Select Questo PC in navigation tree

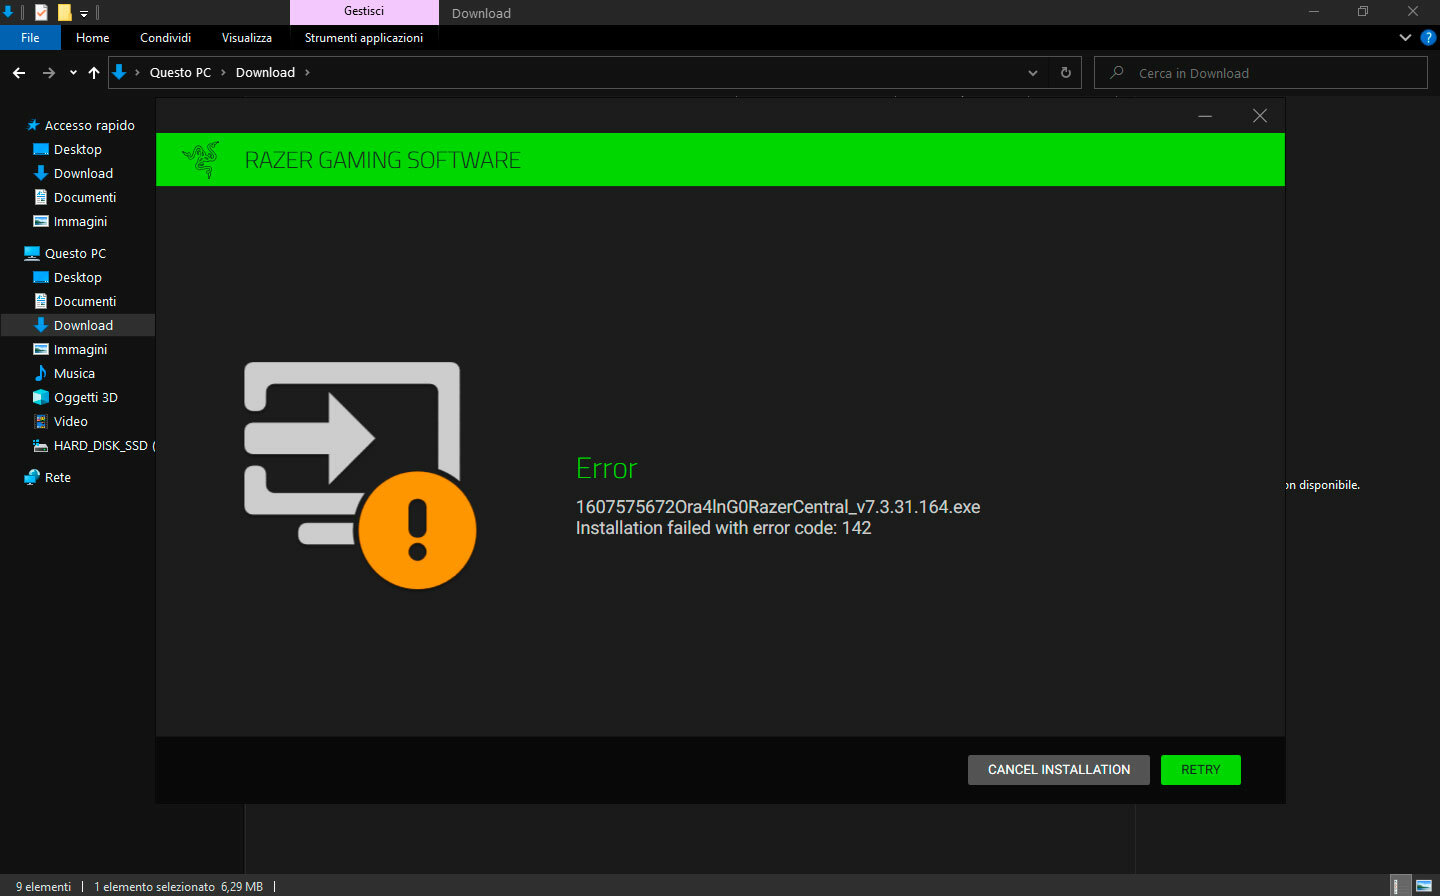click(75, 253)
